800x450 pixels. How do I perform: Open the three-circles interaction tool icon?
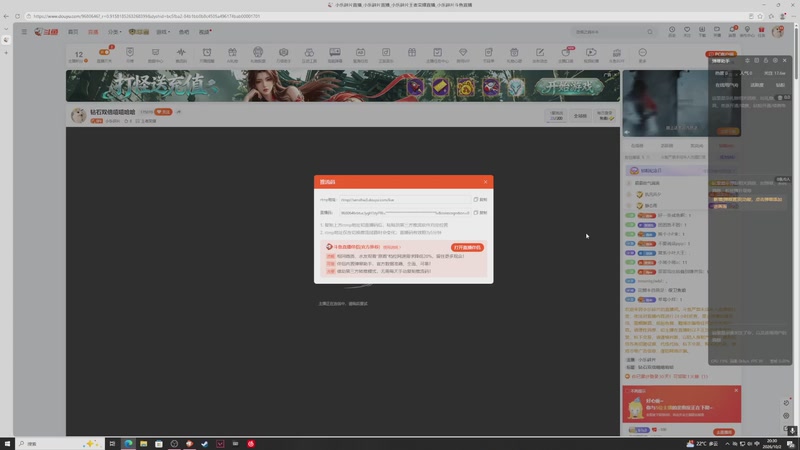point(309,53)
